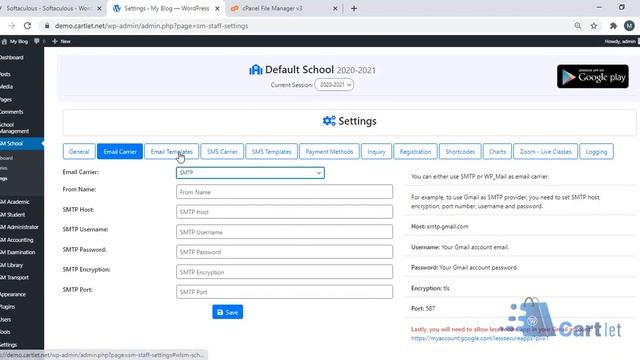Open the Payment Methods tab
The height and width of the screenshot is (360, 640).
(x=329, y=151)
